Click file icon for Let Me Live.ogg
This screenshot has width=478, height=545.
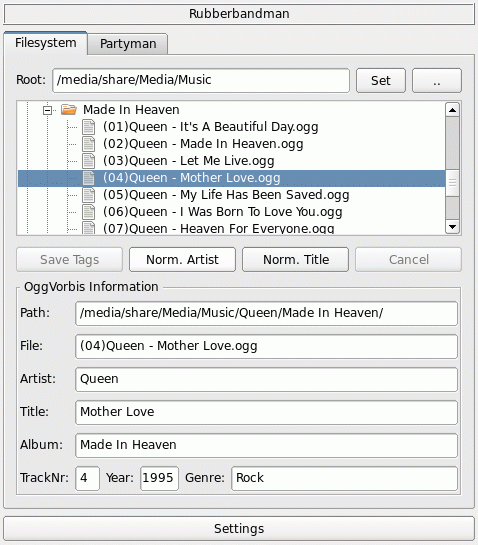(x=88, y=161)
